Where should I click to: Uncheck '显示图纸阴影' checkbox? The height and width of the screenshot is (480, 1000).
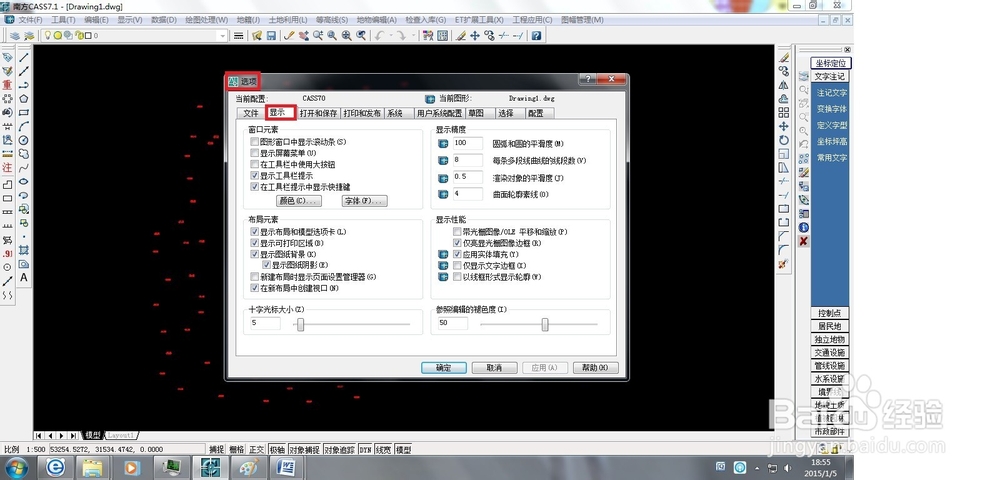pyautogui.click(x=267, y=265)
